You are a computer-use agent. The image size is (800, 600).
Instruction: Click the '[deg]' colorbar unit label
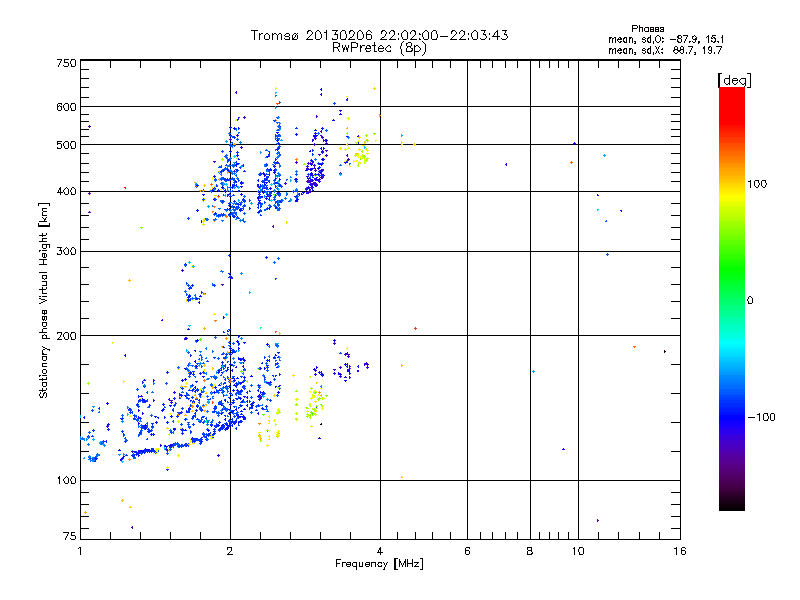pyautogui.click(x=734, y=80)
